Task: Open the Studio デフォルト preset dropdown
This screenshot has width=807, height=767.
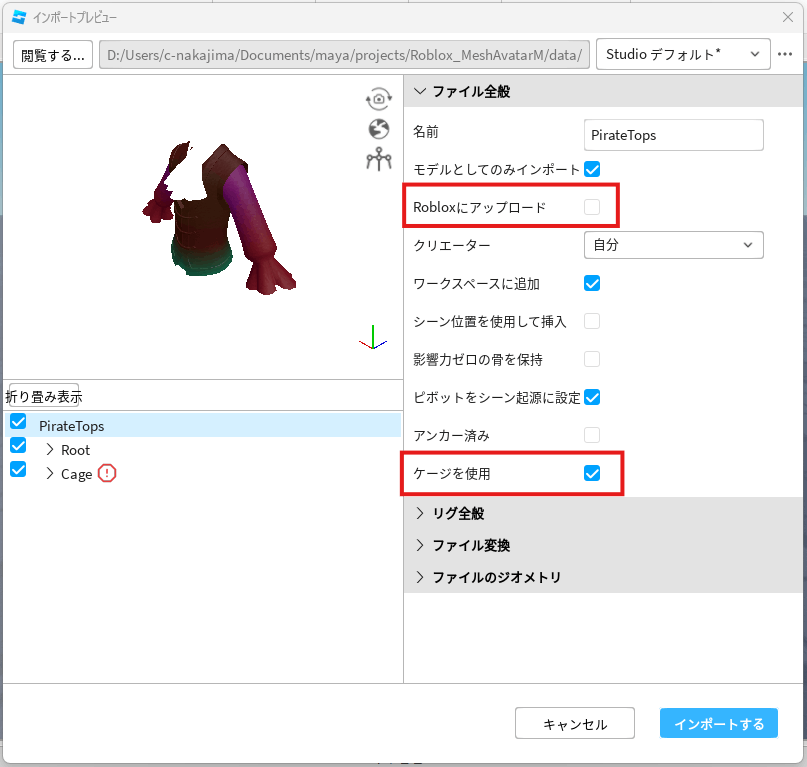Action: point(683,54)
